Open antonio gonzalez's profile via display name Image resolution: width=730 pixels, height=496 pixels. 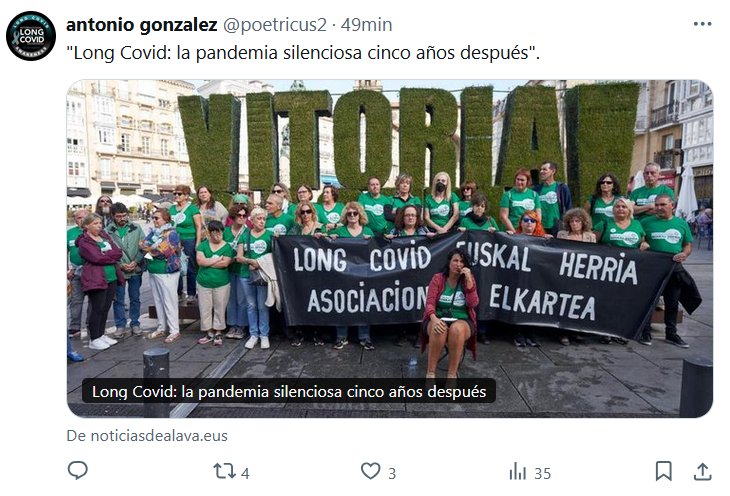coord(142,25)
